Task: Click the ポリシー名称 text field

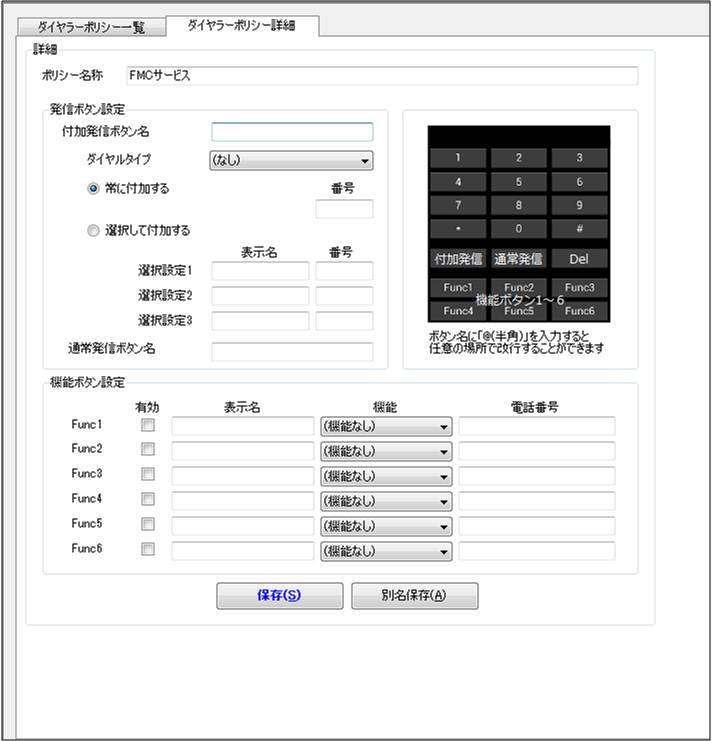Action: (381, 76)
